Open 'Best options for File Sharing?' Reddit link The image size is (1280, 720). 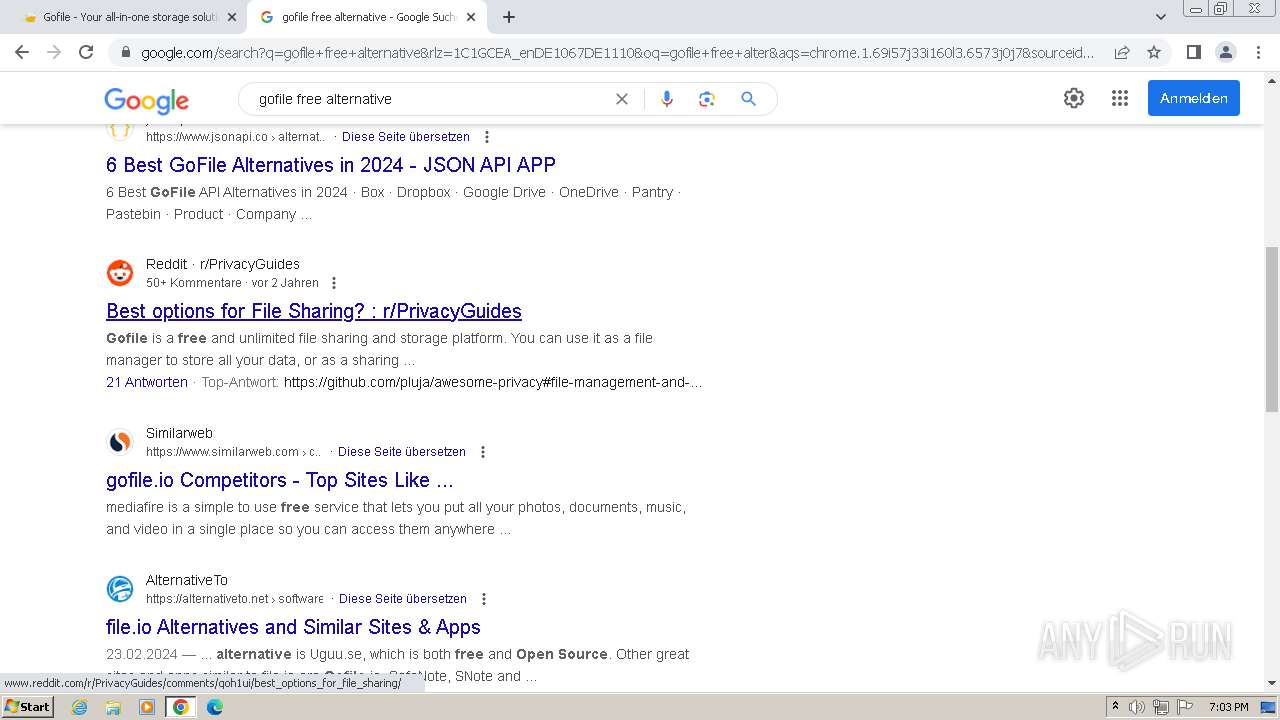tap(314, 311)
